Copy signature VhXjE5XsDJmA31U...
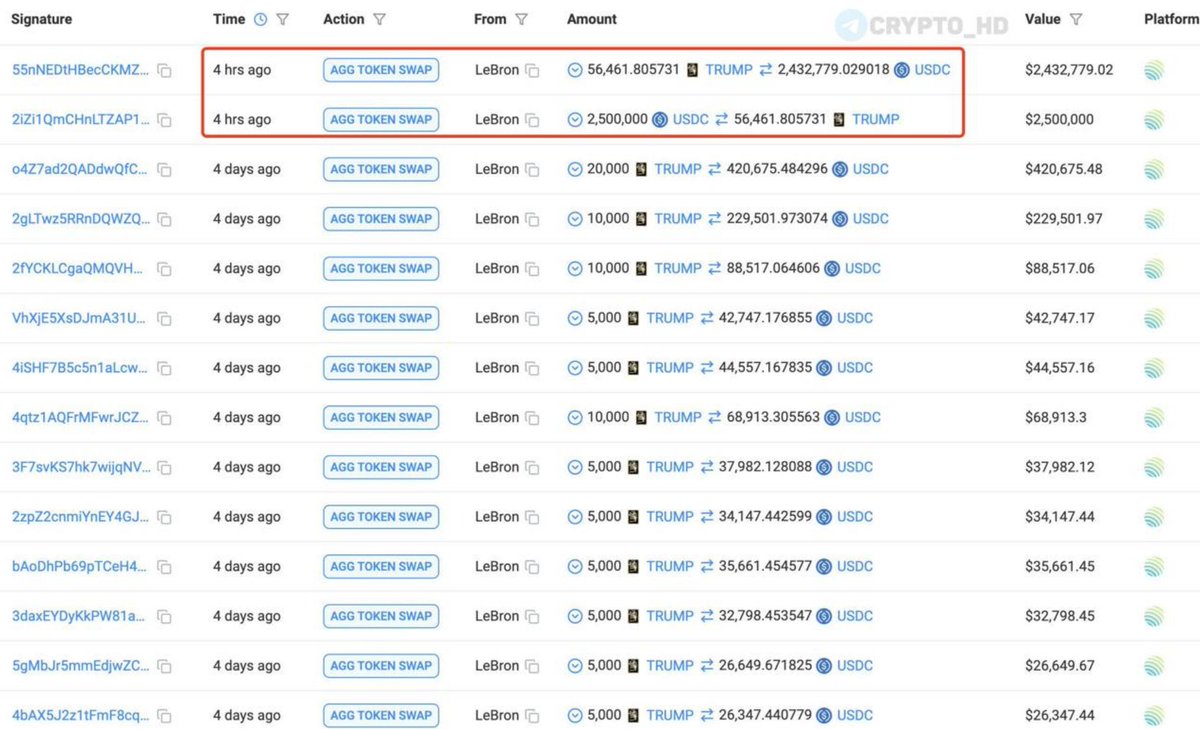Image resolution: width=1200 pixels, height=729 pixels. (164, 319)
